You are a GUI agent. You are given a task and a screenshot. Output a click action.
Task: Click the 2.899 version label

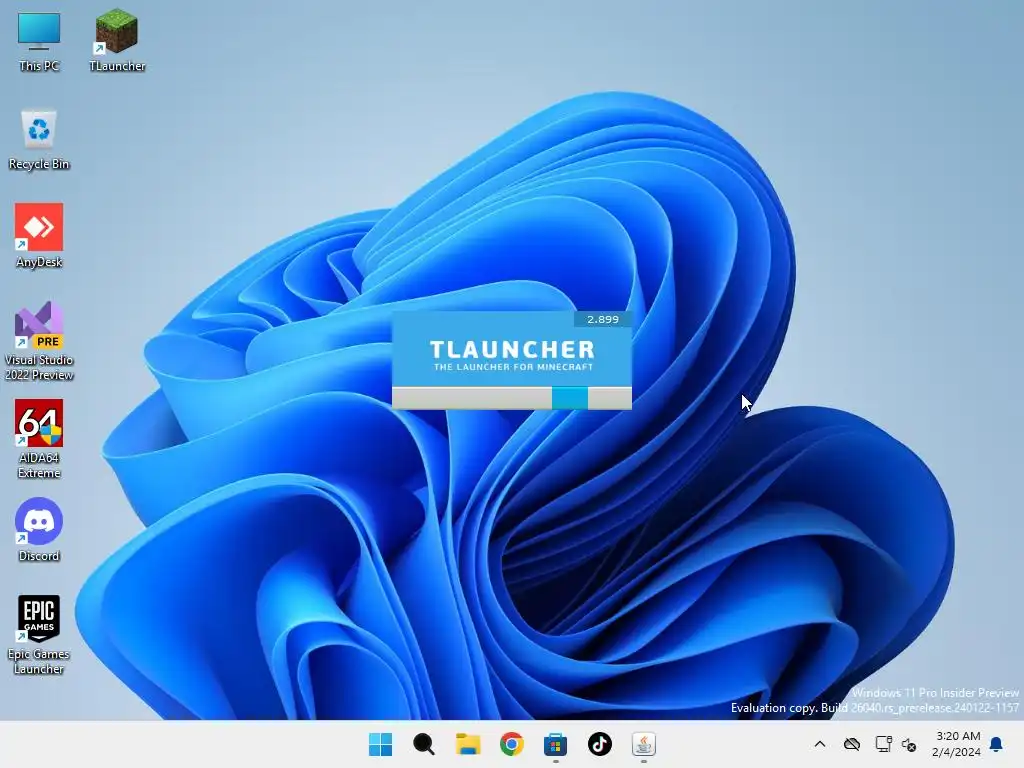pyautogui.click(x=602, y=319)
